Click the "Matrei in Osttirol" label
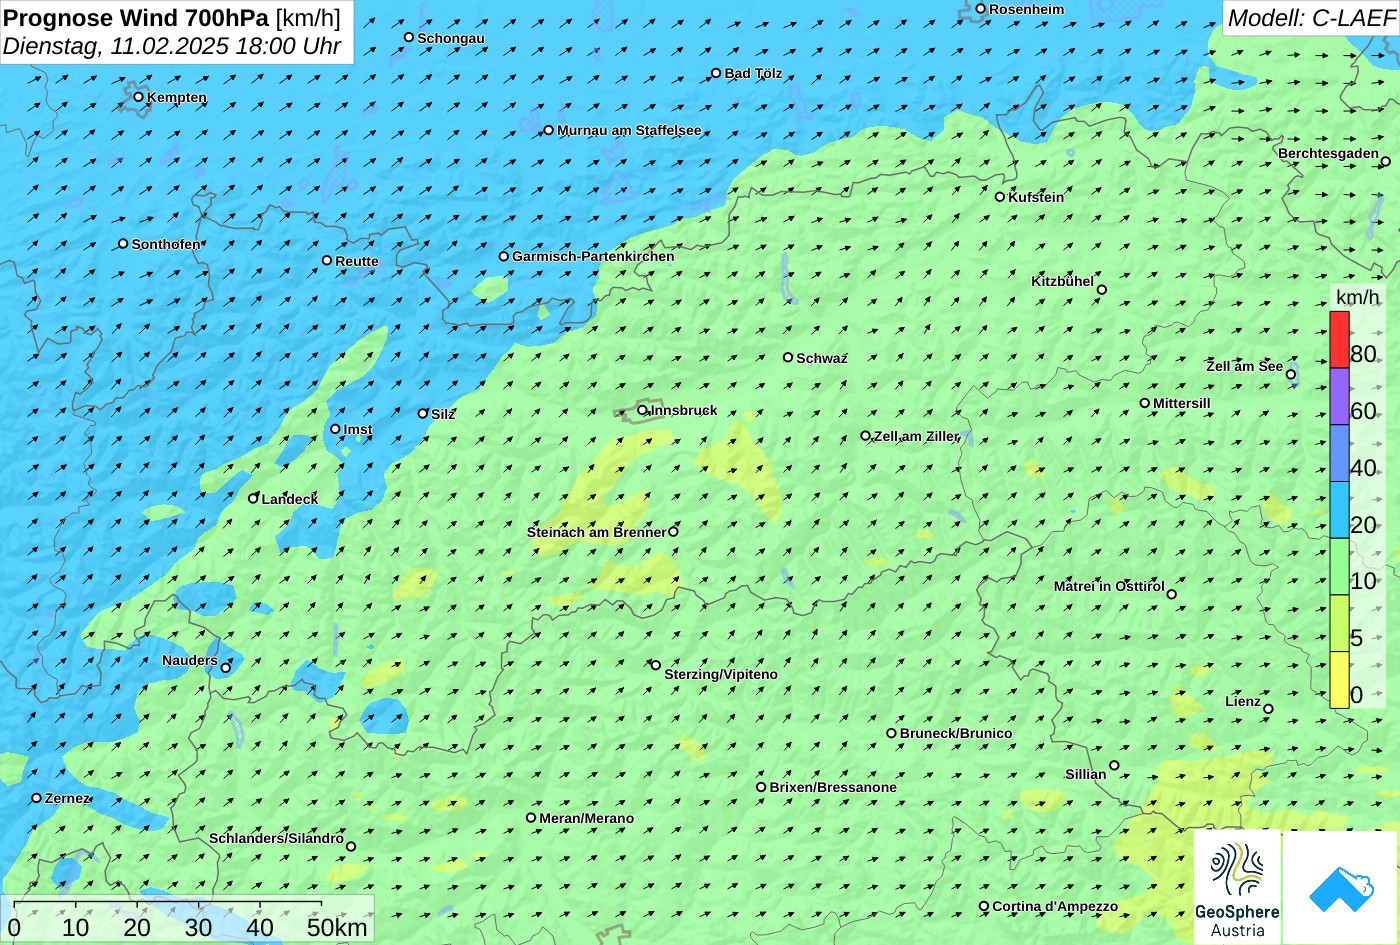This screenshot has height=945, width=1400. pos(1109,586)
